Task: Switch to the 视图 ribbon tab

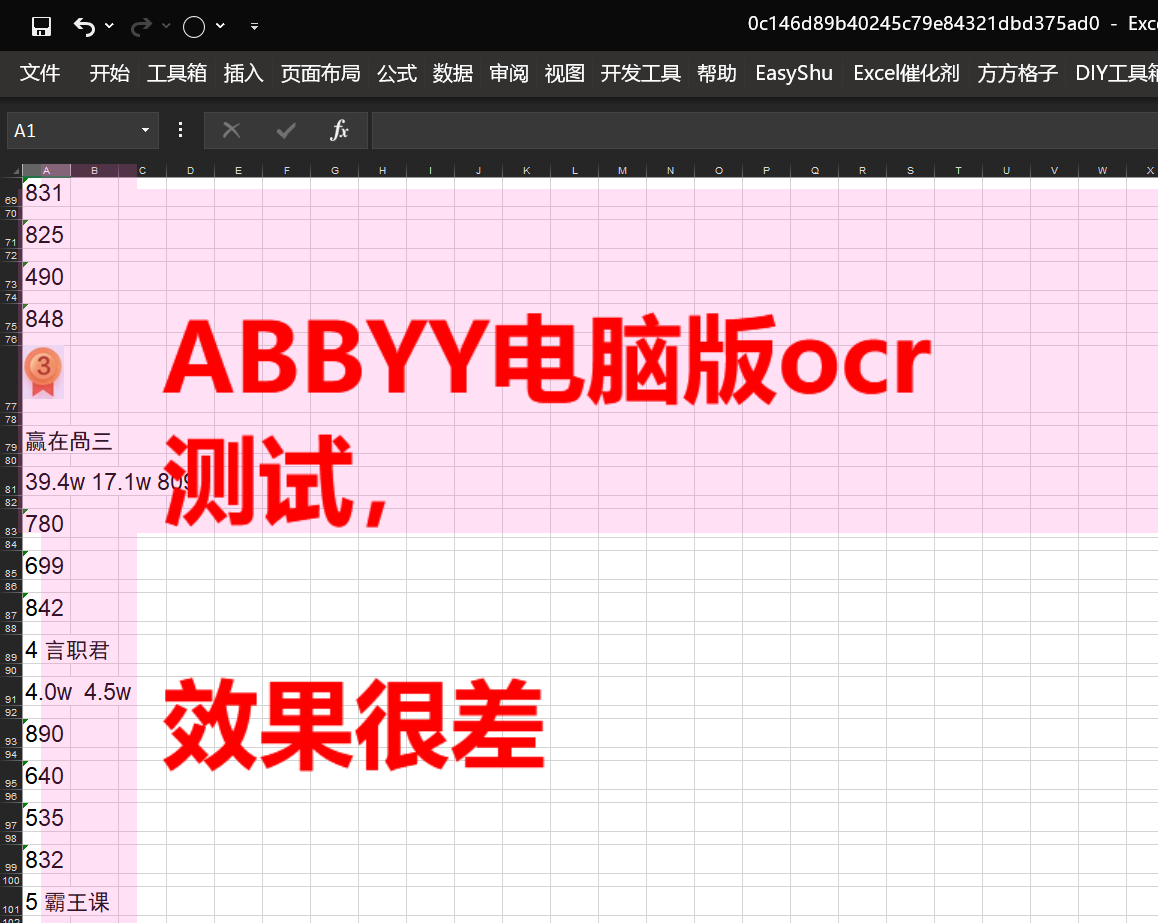Action: coord(565,73)
